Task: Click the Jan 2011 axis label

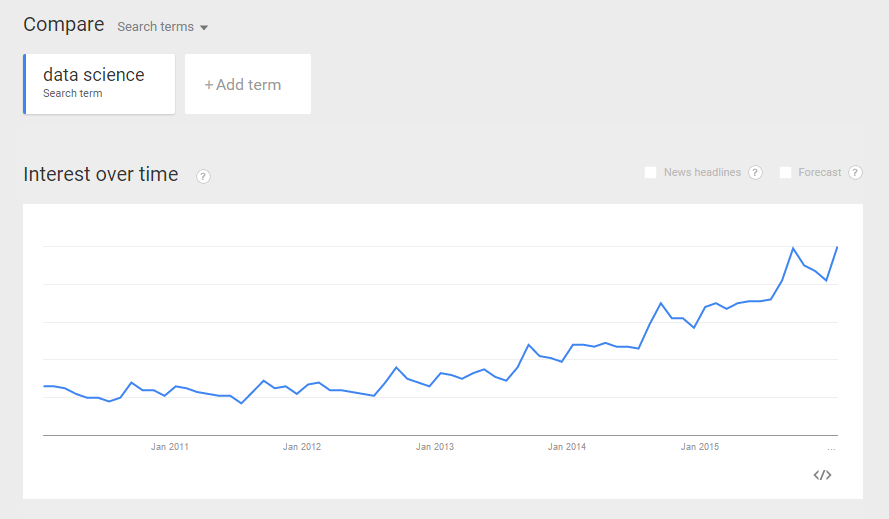Action: tap(170, 447)
